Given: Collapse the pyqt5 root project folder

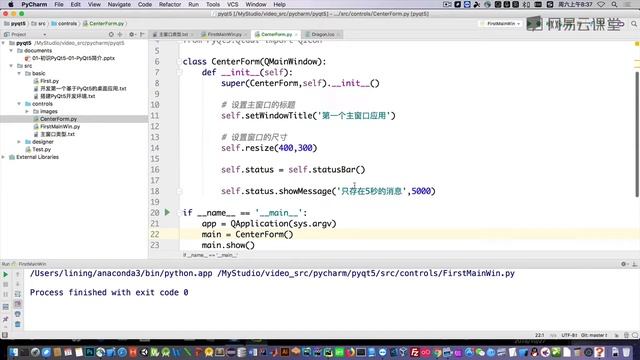Looking at the screenshot, I should pyautogui.click(x=4, y=43).
